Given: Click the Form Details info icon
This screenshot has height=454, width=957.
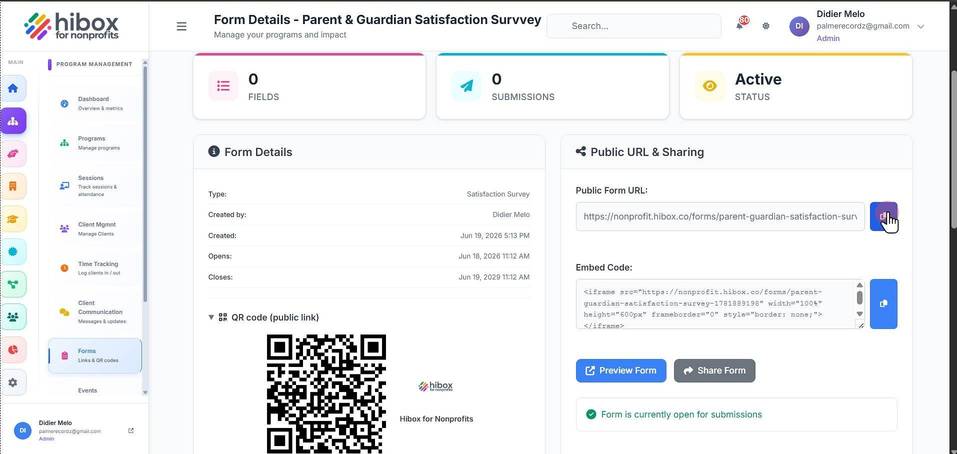Looking at the screenshot, I should pyautogui.click(x=214, y=151).
